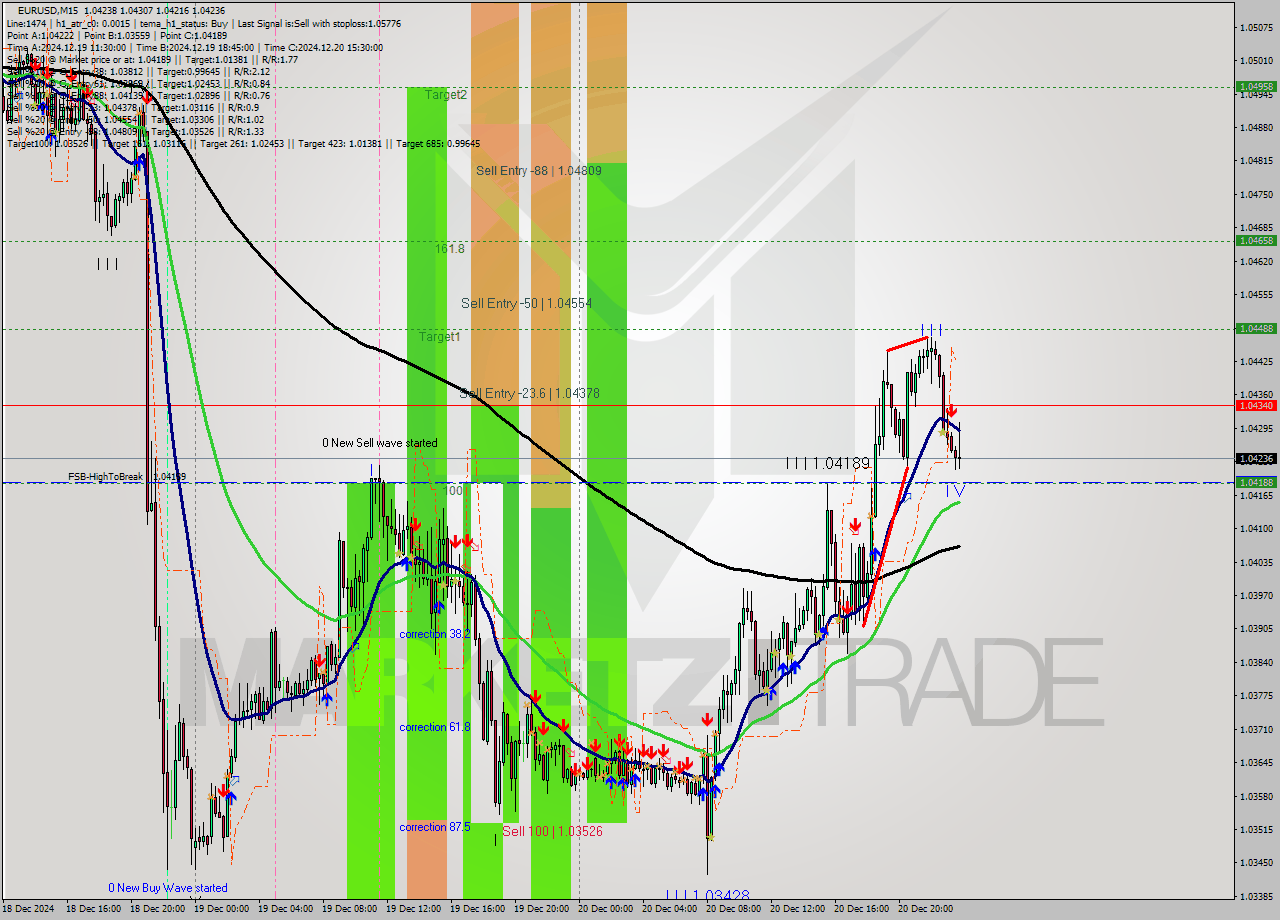Select the Target1 label
Viewport: 1280px width, 920px height.
pos(440,337)
